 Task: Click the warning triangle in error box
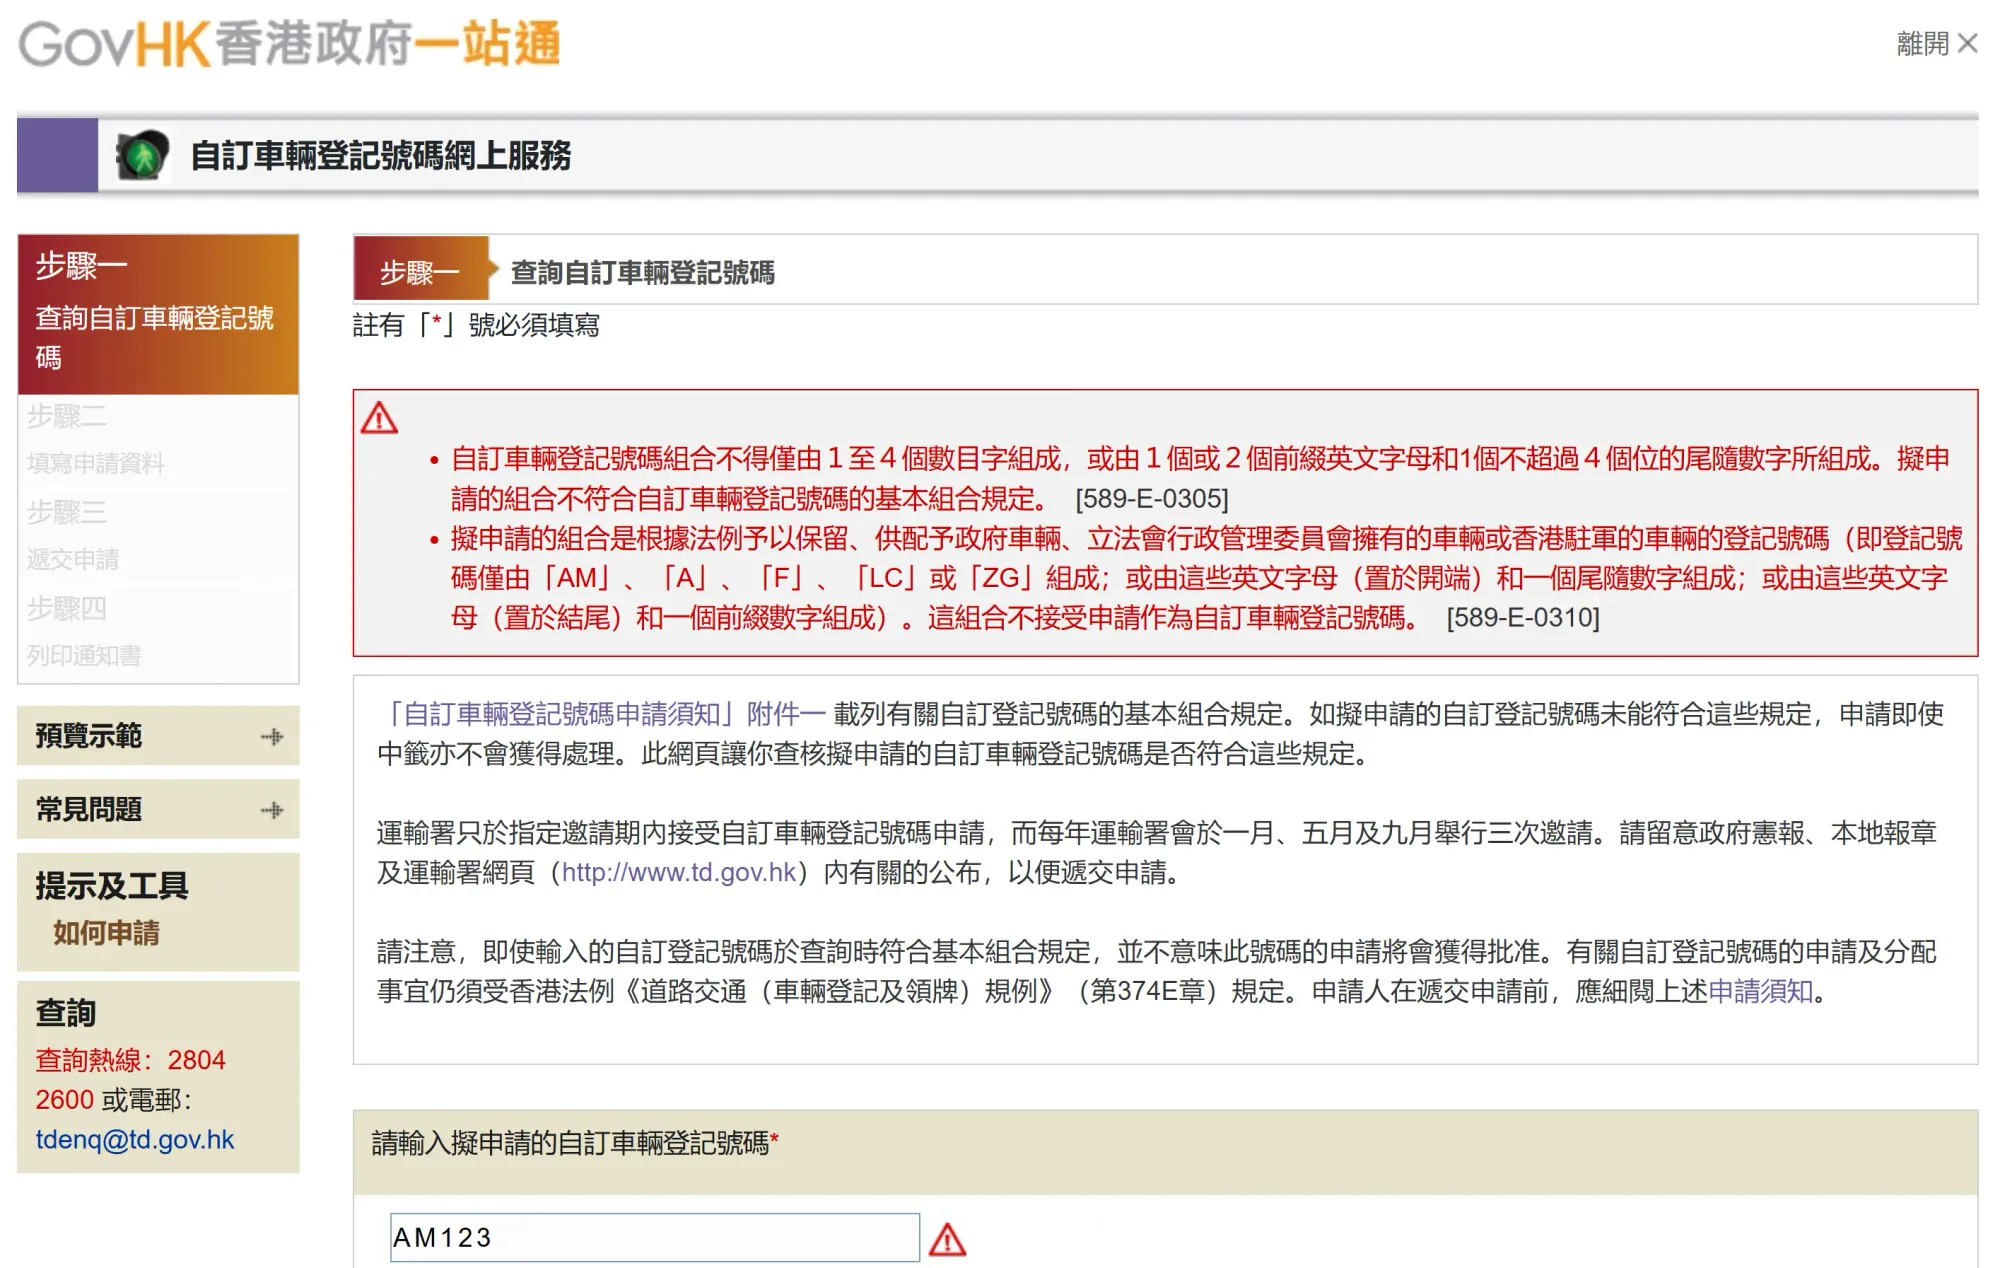379,418
